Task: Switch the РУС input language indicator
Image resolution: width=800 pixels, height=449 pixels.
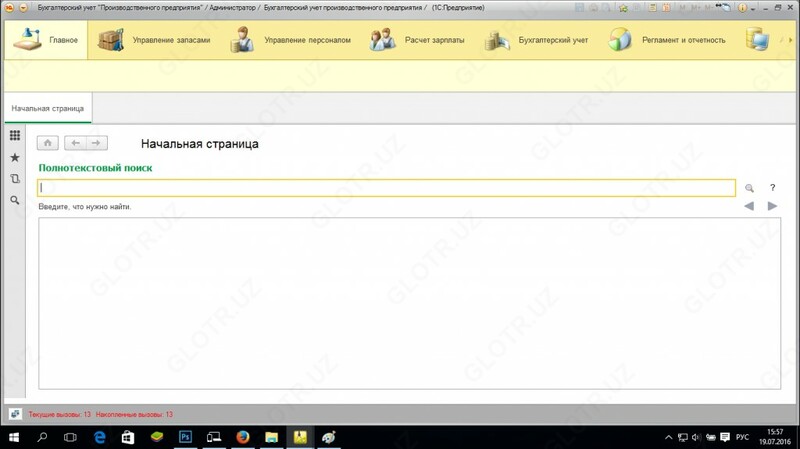Action: (x=742, y=437)
